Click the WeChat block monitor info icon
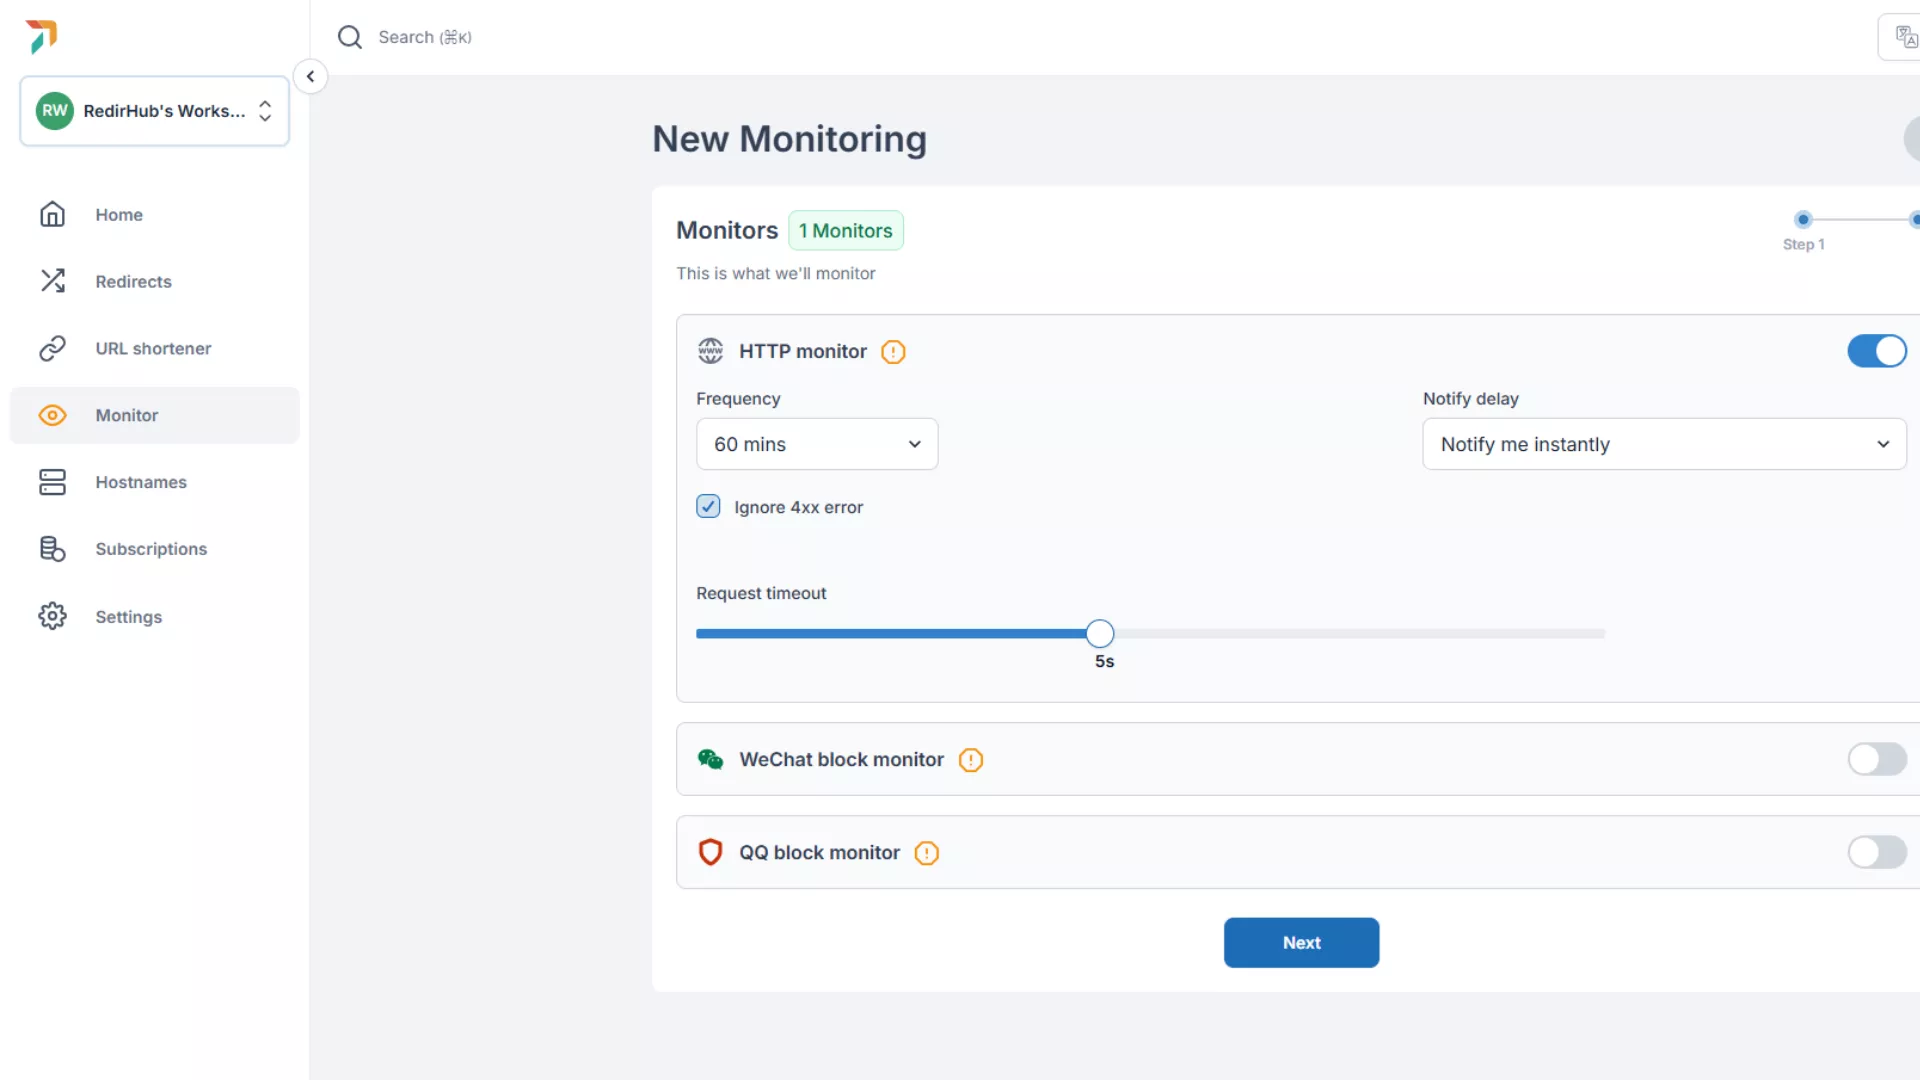The width and height of the screenshot is (1920, 1080). click(x=970, y=760)
